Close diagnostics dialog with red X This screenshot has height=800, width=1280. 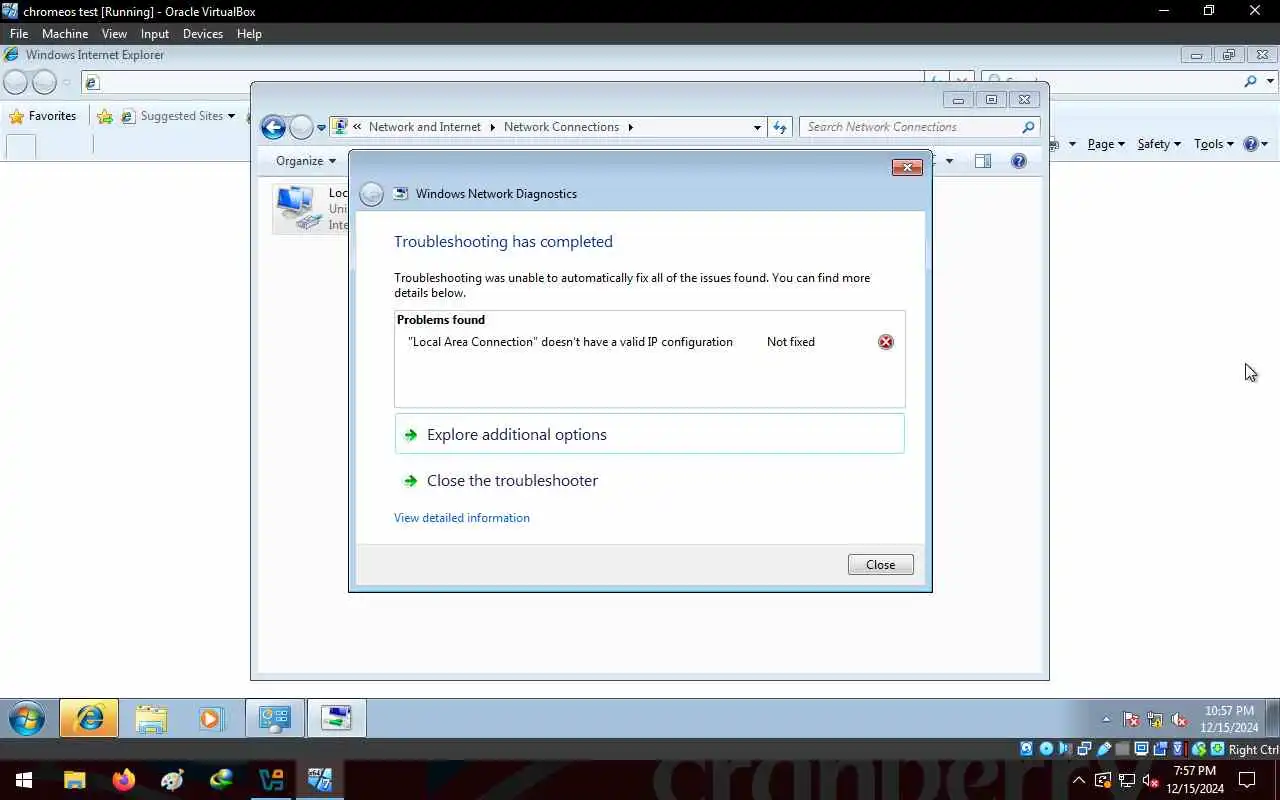tap(907, 167)
